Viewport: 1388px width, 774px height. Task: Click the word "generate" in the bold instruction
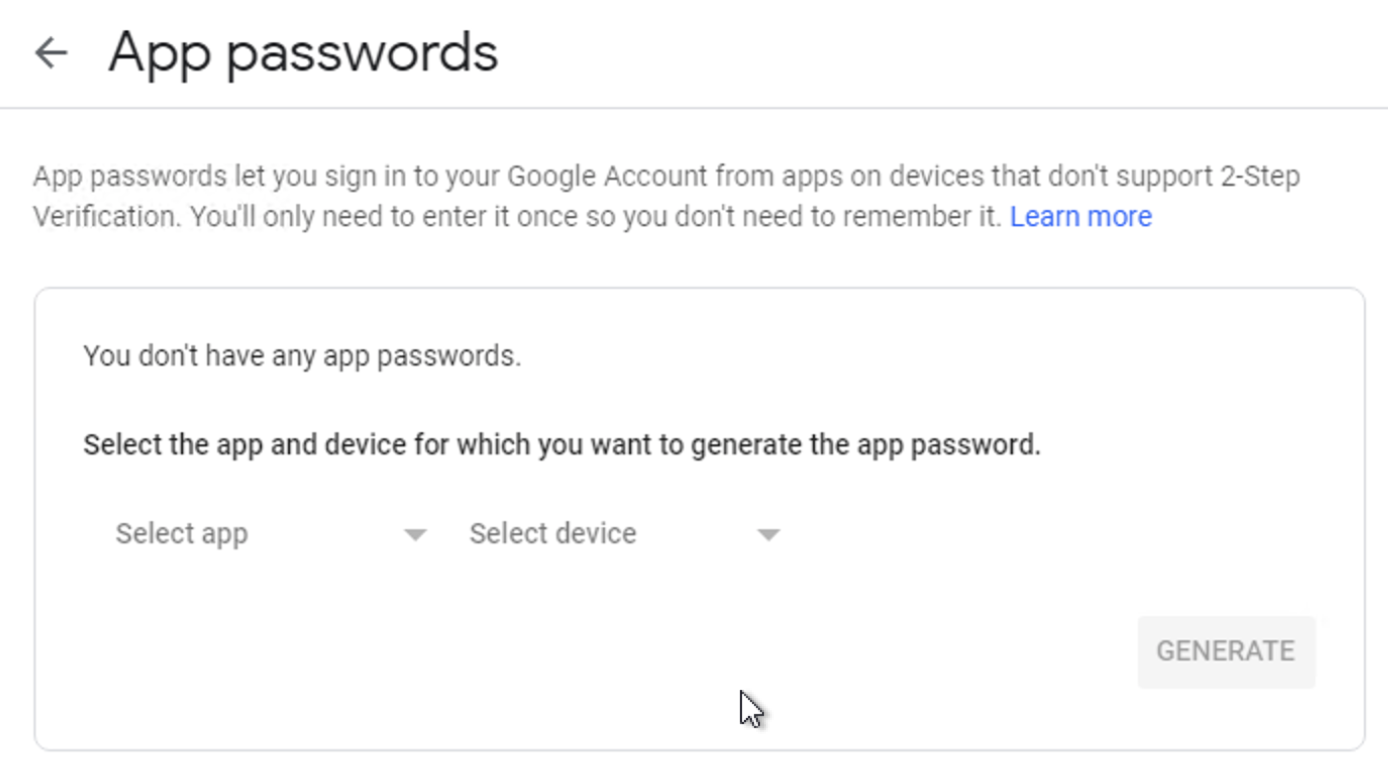(746, 445)
